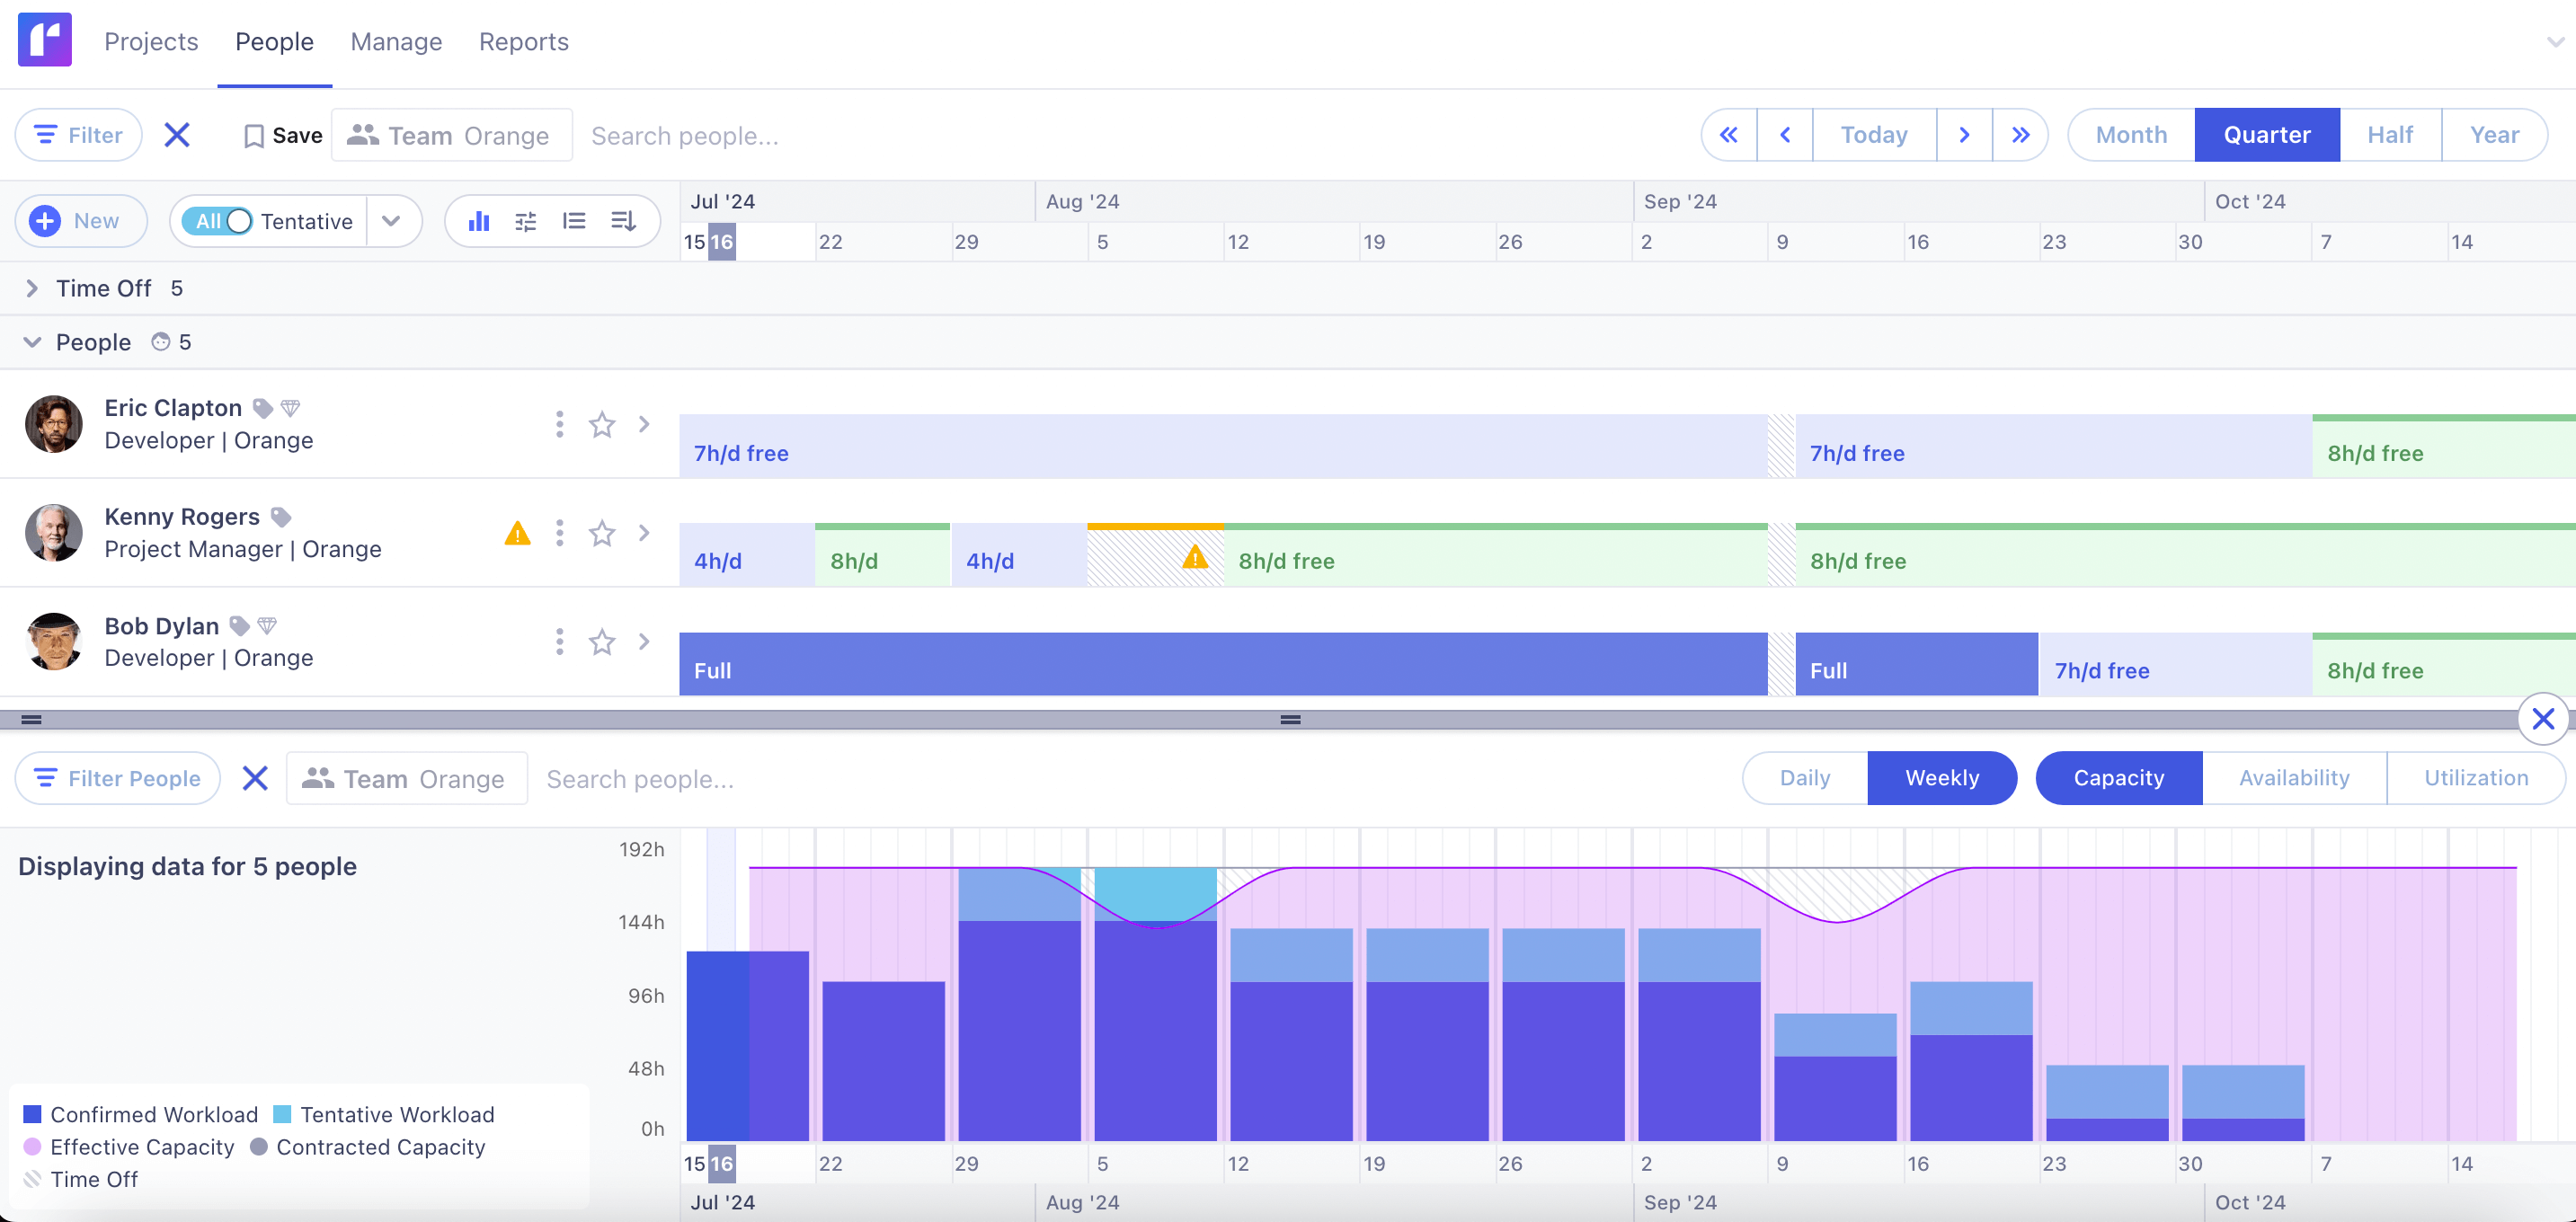Click the Today navigation button
Screen dimensions: 2576x1222
pyautogui.click(x=1873, y=134)
